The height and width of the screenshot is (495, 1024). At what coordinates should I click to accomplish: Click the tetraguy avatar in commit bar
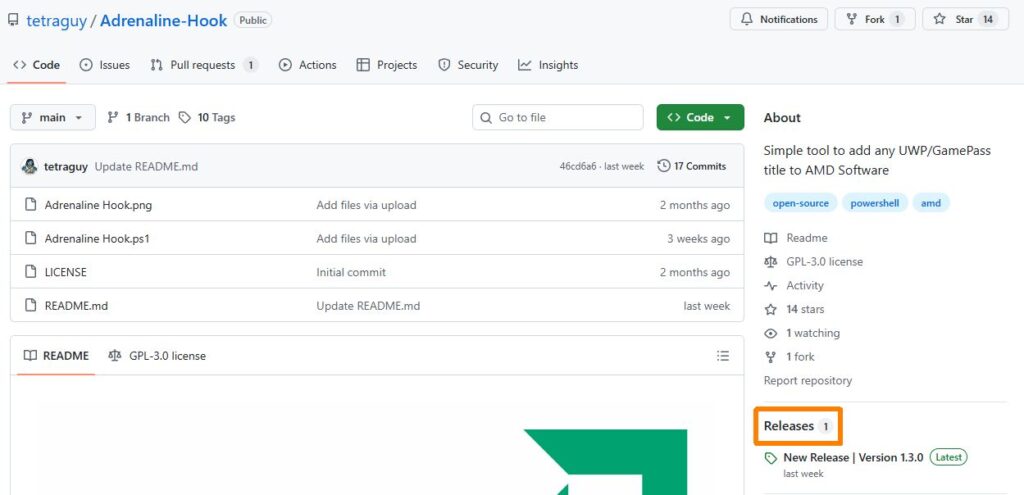[29, 166]
